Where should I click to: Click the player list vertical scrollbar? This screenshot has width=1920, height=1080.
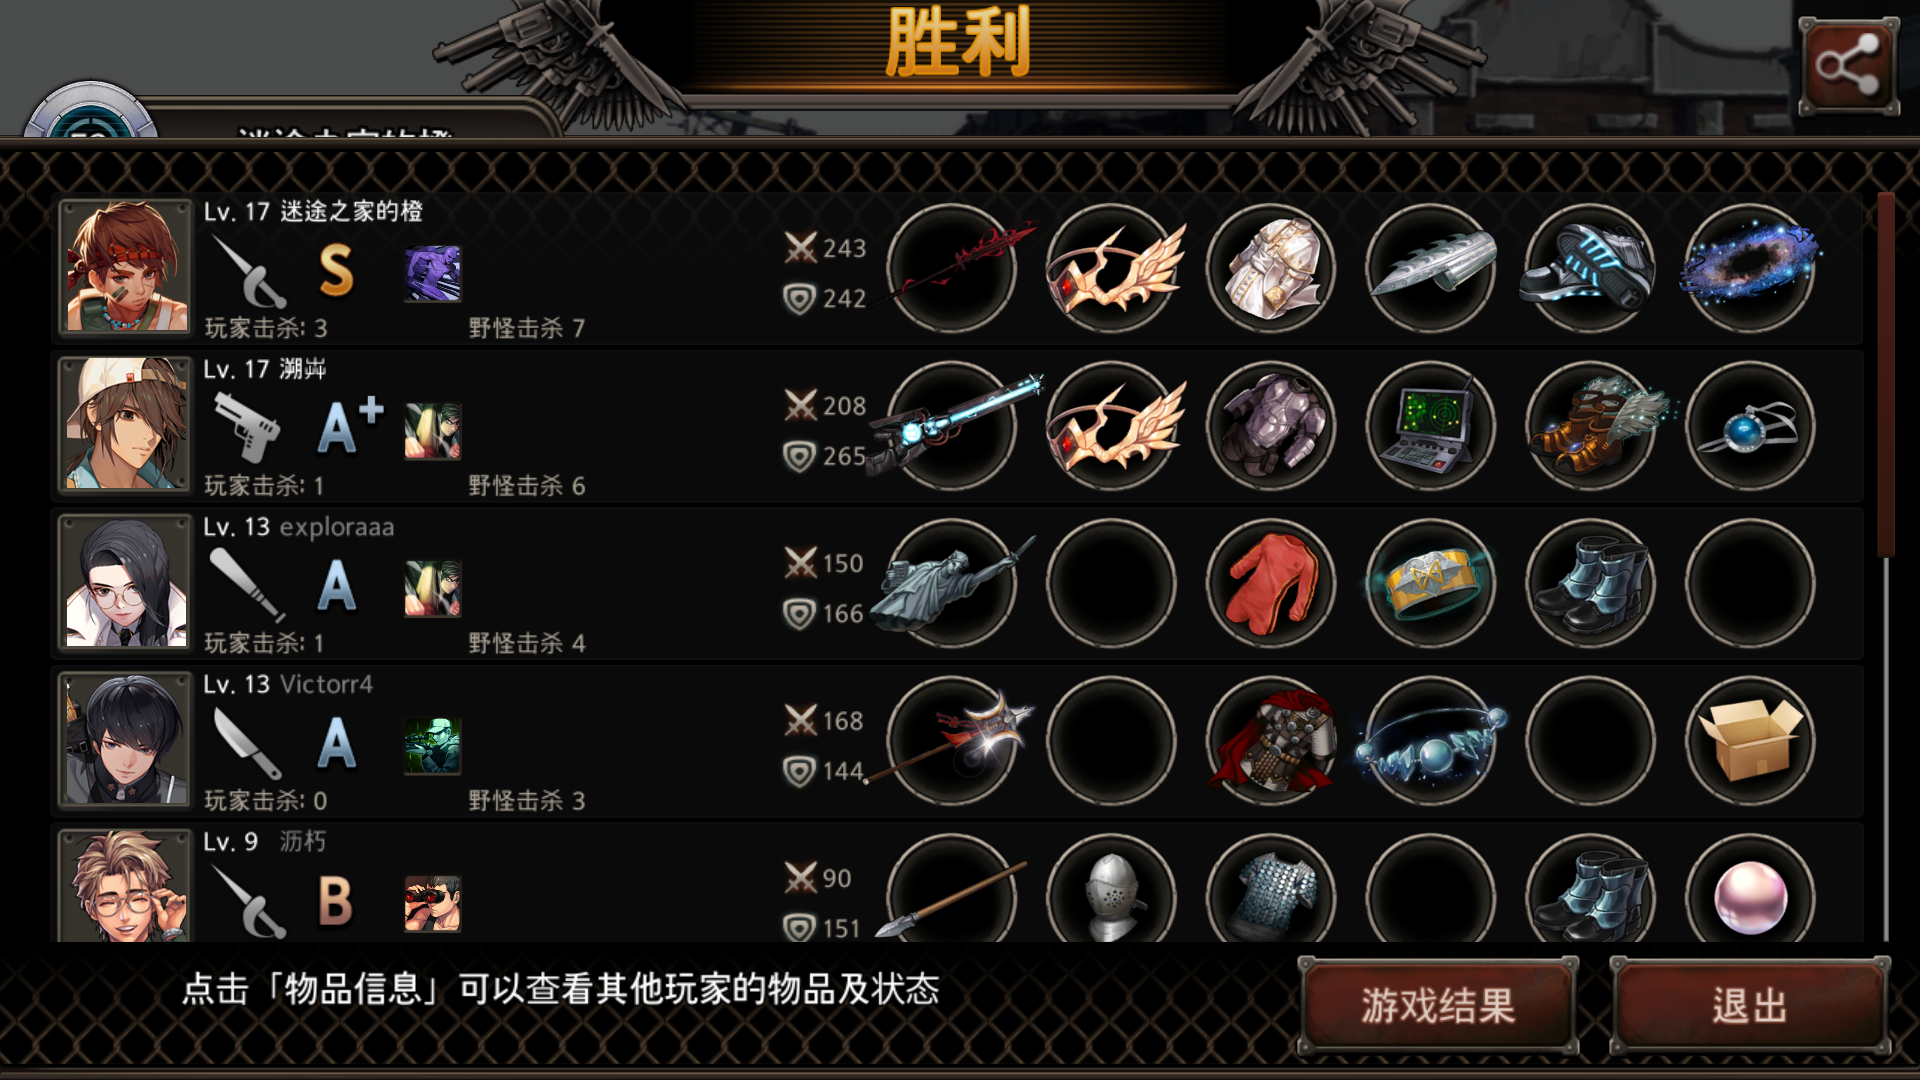tap(1886, 566)
